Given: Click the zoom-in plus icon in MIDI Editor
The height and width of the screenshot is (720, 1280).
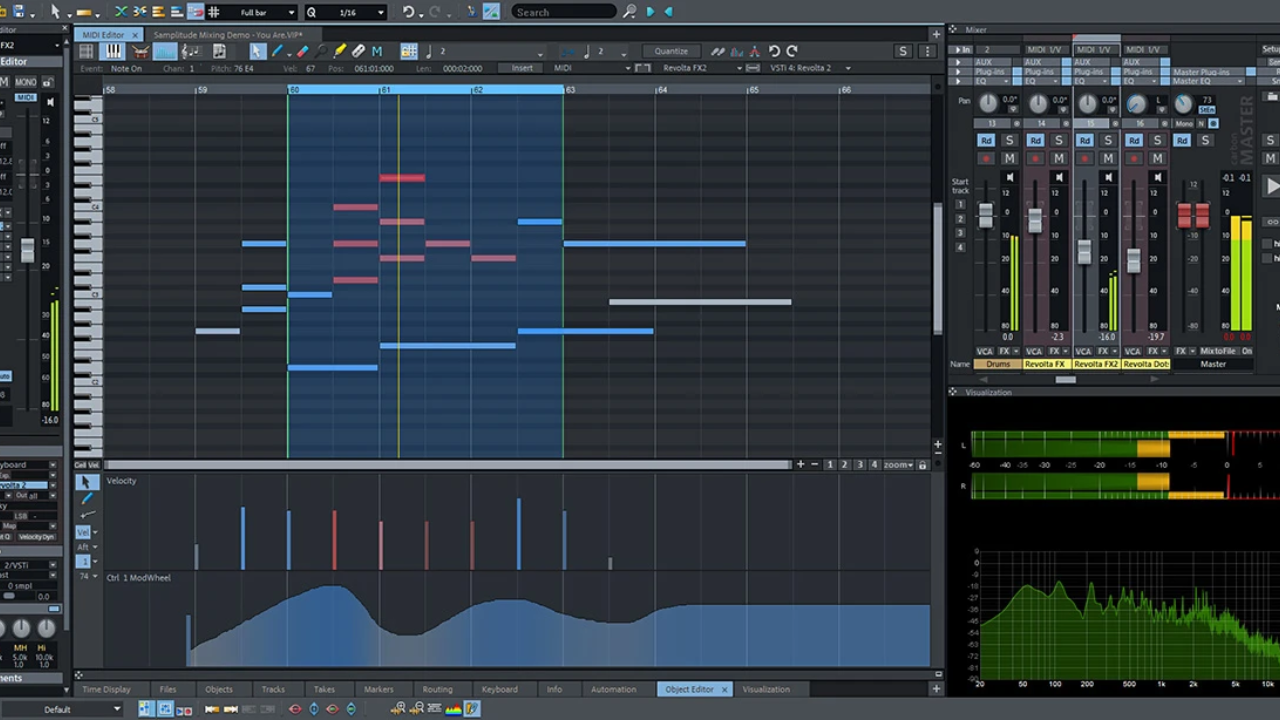Looking at the screenshot, I should (800, 465).
